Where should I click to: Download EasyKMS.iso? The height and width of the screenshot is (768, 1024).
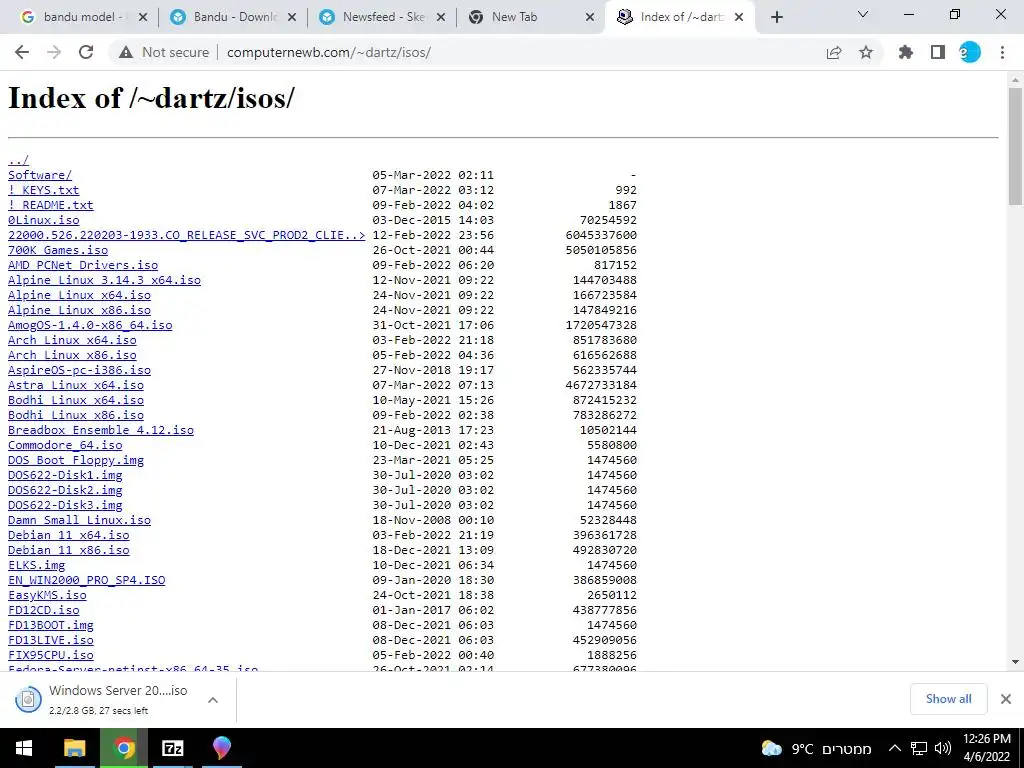(x=47, y=596)
